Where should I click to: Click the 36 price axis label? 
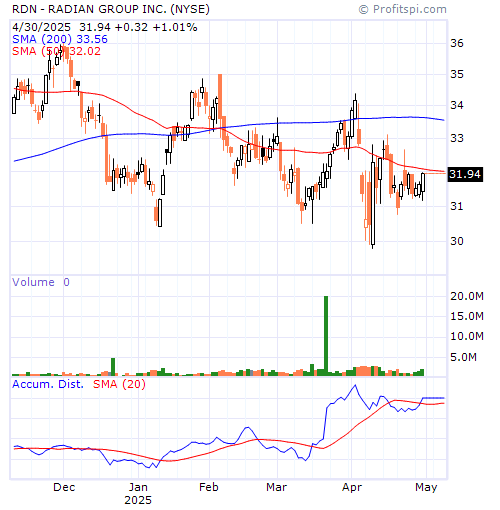(457, 43)
